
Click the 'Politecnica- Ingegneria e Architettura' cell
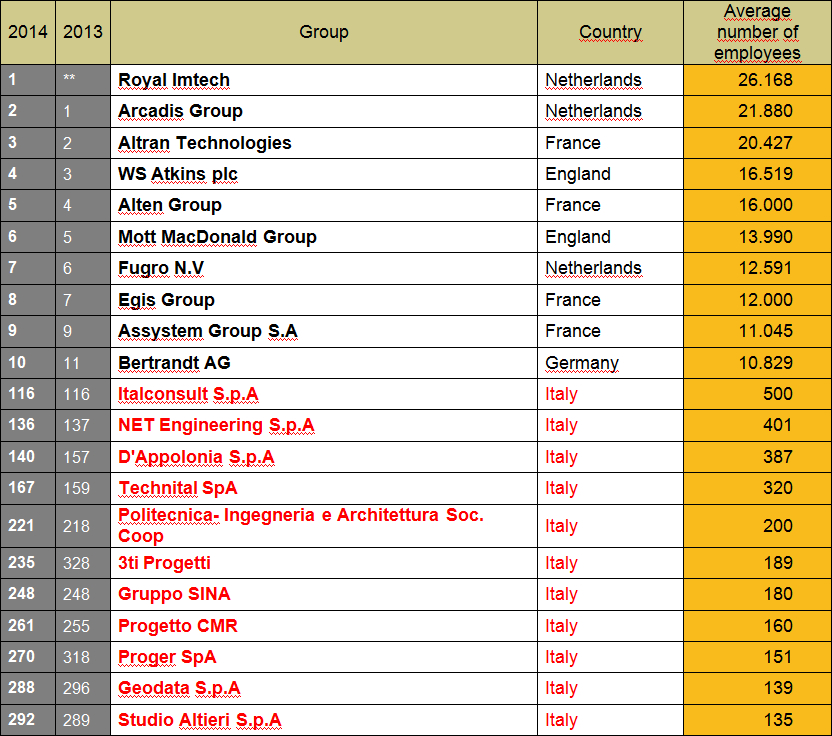tap(324, 526)
